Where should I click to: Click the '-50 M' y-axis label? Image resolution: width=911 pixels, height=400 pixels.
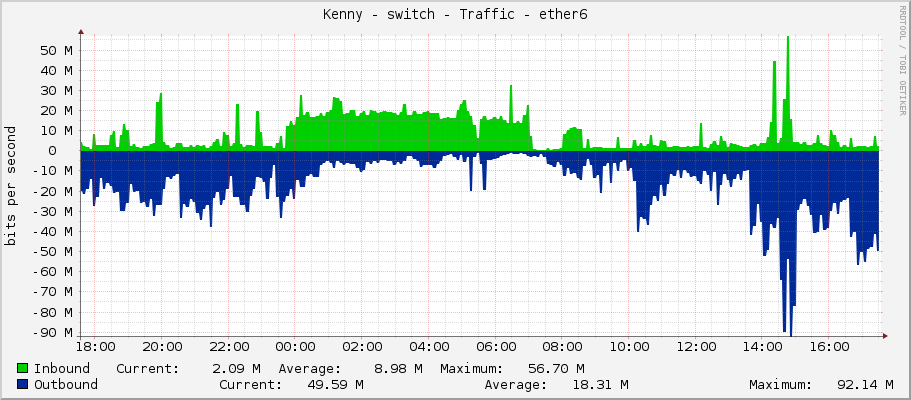[x=52, y=252]
